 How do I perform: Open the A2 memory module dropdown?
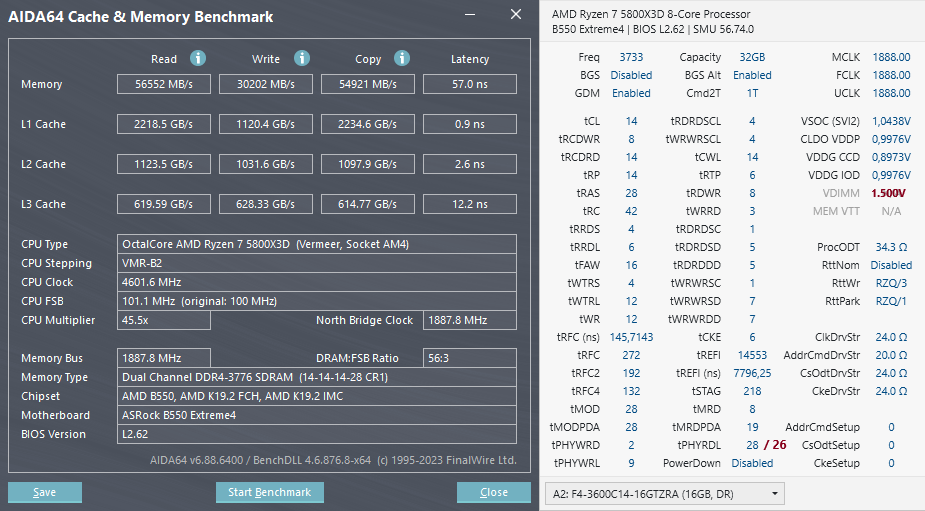[x=665, y=494]
